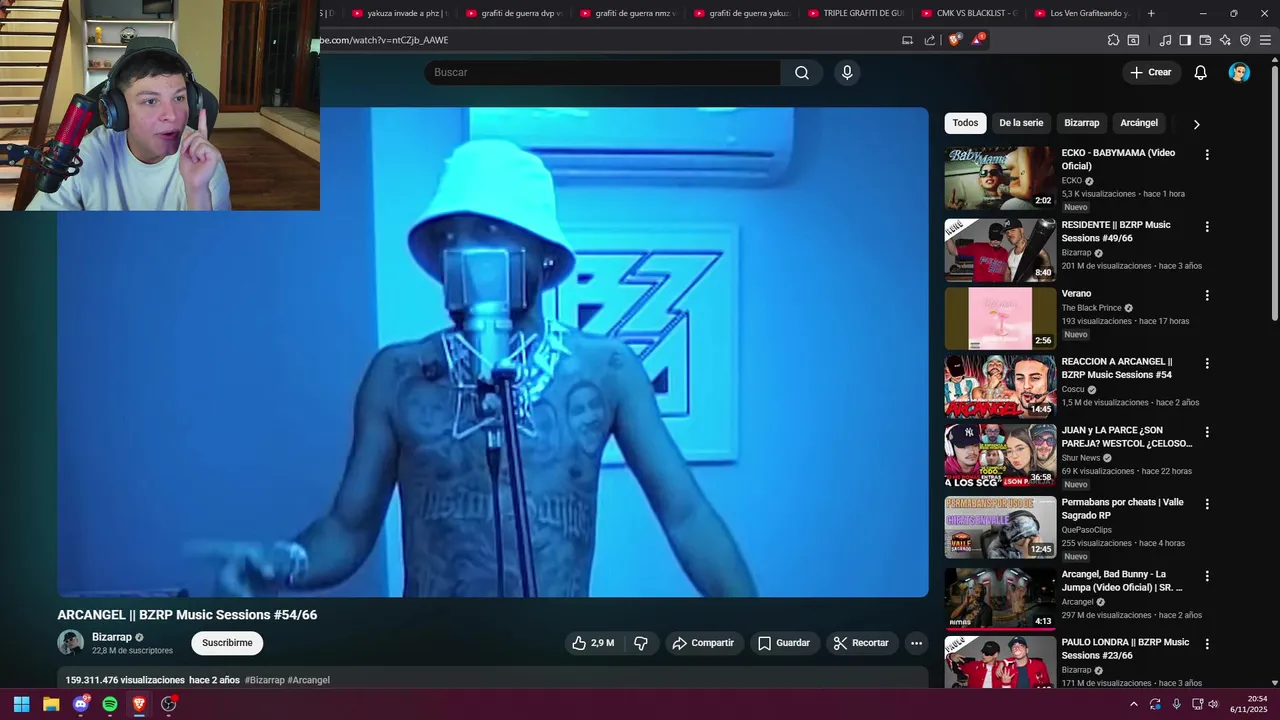The width and height of the screenshot is (1280, 720).
Task: Switch to yakuza invade a phz tab
Action: tap(398, 13)
